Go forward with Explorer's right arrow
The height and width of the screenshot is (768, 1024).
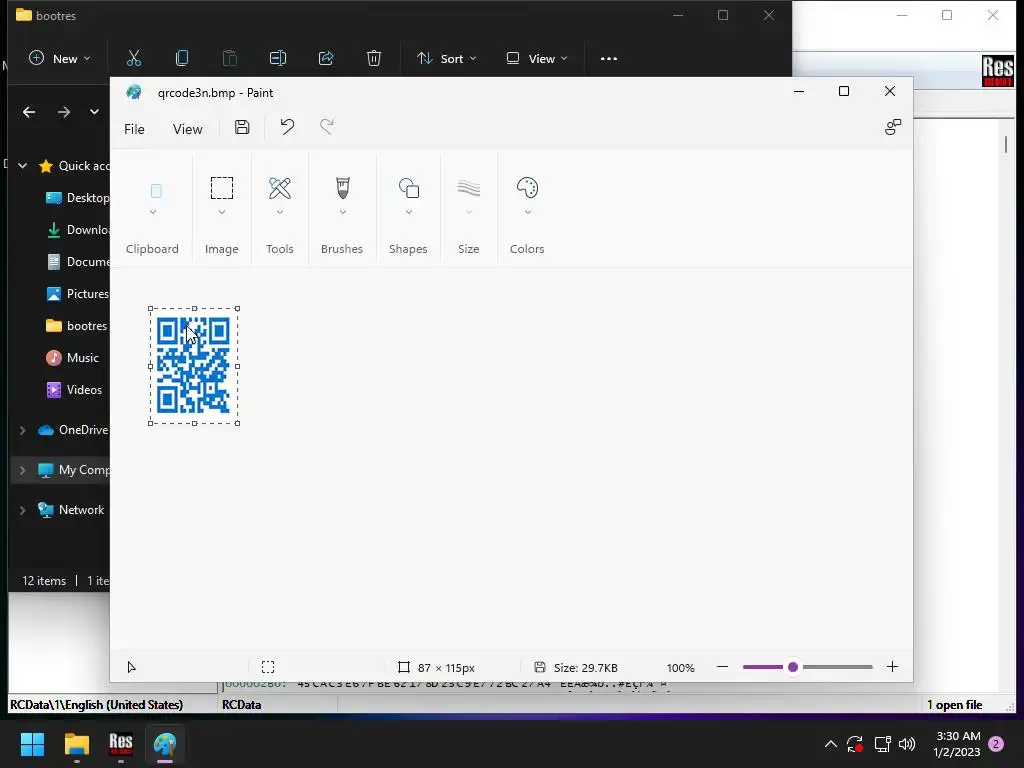(x=63, y=112)
